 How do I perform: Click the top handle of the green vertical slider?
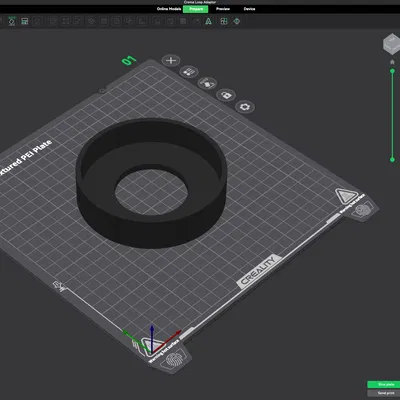click(392, 71)
